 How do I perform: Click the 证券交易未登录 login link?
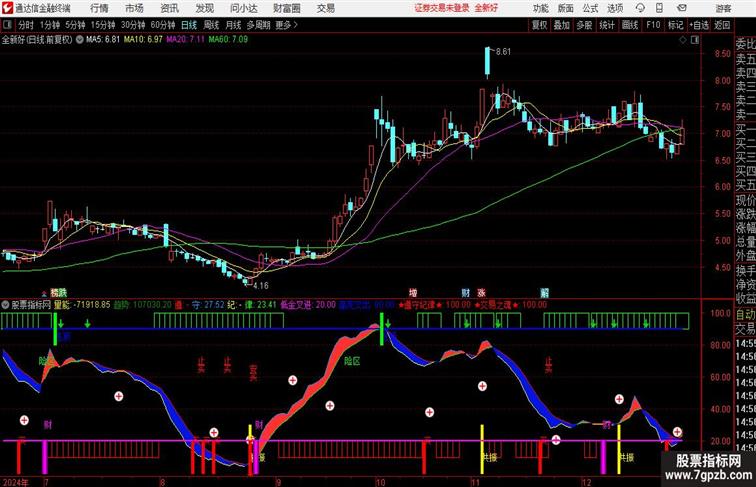[442, 8]
